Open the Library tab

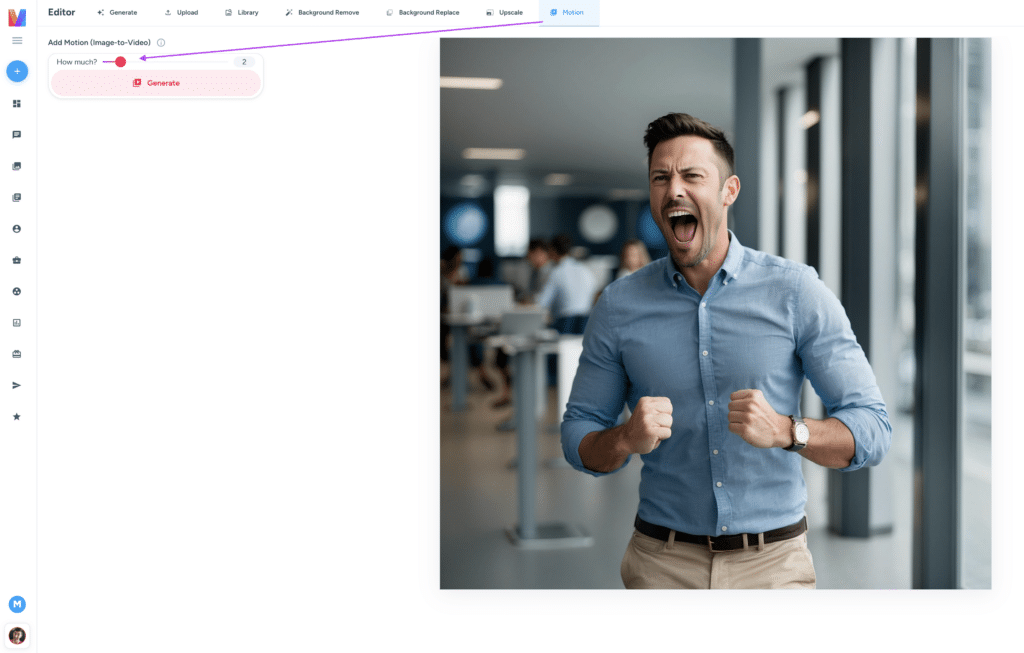tap(242, 12)
